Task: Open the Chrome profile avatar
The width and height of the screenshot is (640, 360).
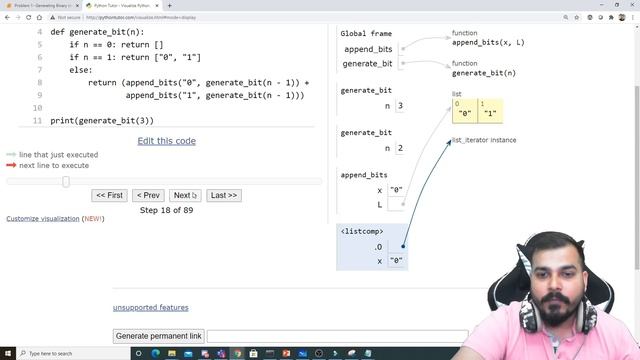Action: coord(622,18)
